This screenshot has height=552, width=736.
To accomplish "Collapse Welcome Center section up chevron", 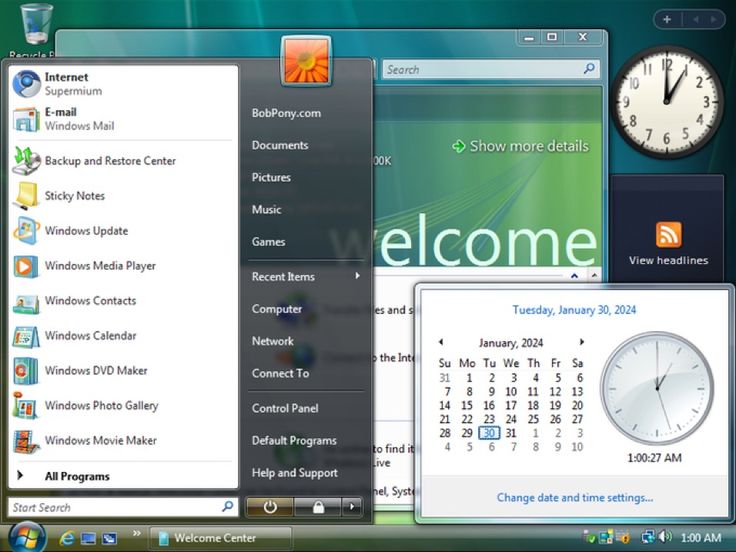I will pos(575,276).
